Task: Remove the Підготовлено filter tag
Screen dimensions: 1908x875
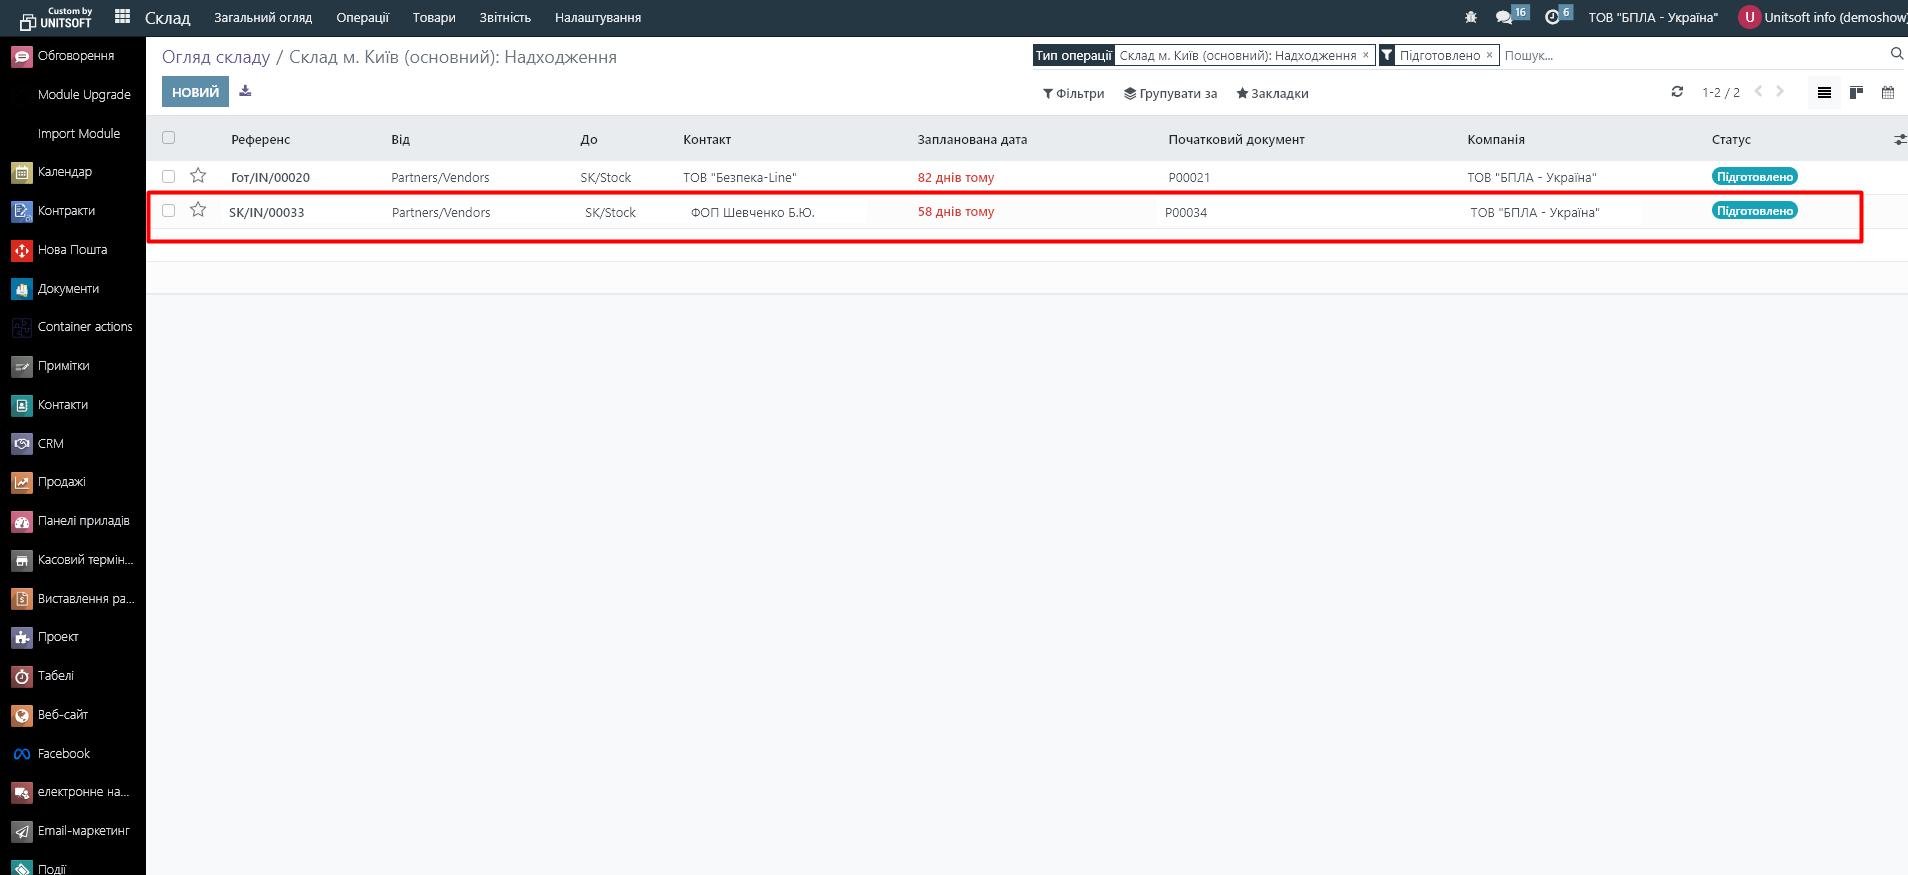Action: pyautogui.click(x=1489, y=56)
